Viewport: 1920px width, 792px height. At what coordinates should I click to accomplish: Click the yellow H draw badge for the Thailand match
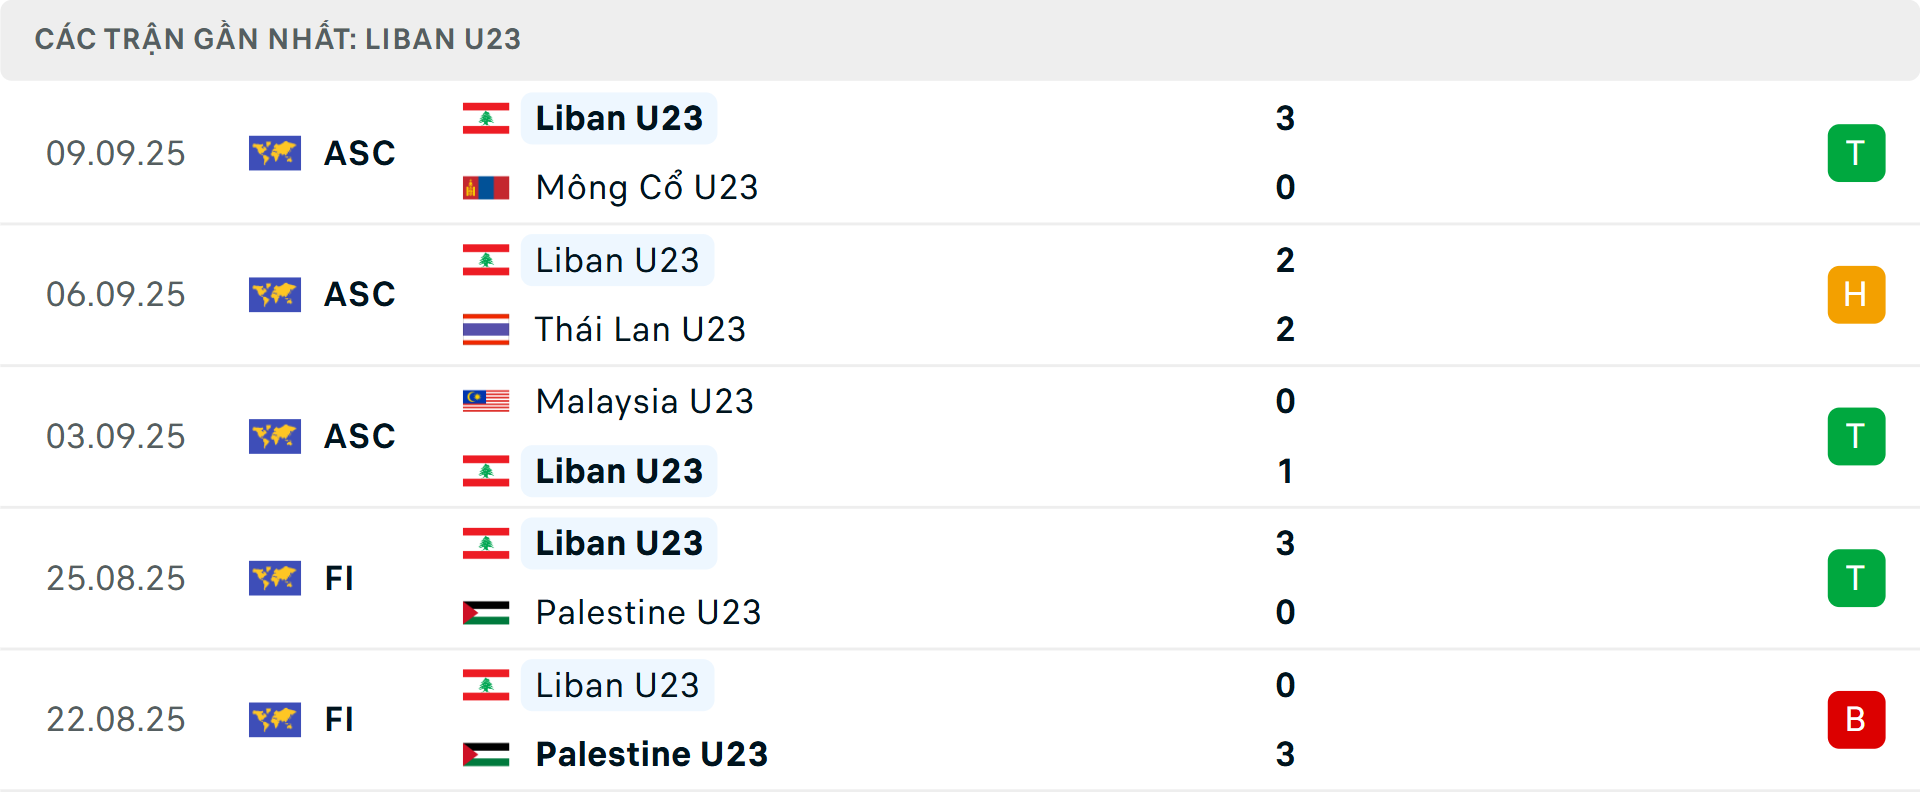(x=1856, y=294)
